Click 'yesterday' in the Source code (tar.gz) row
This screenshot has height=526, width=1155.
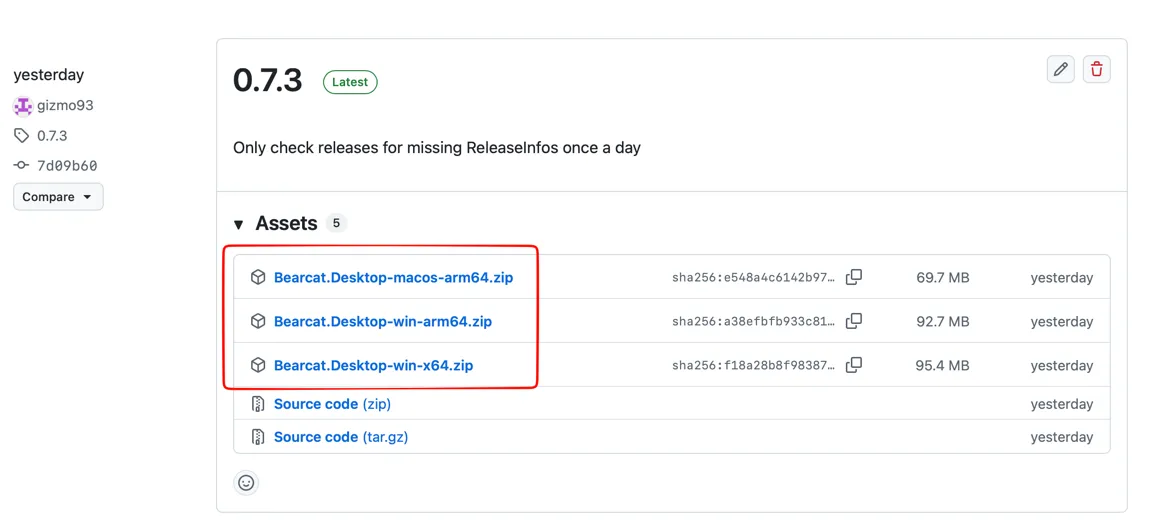pos(1061,437)
